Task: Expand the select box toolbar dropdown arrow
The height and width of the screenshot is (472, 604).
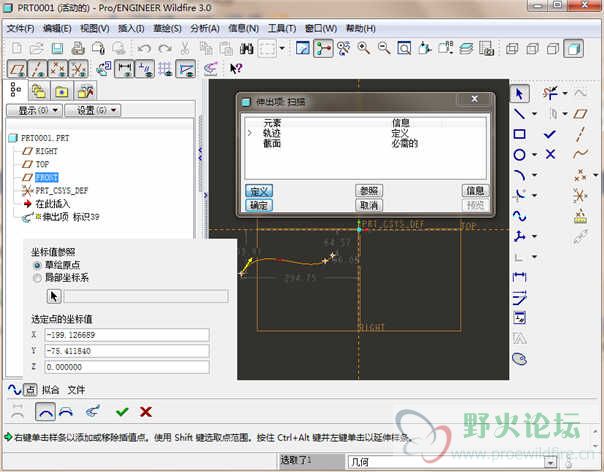Action: tap(282, 49)
